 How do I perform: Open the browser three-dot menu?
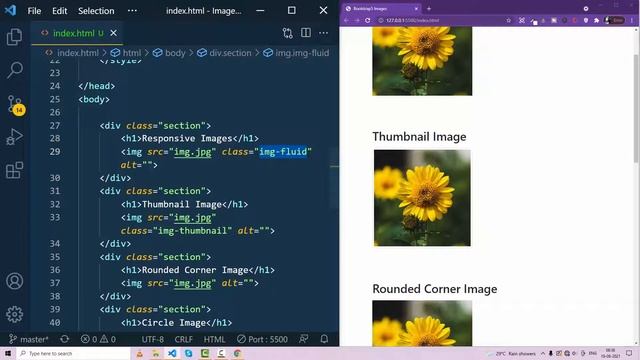click(632, 20)
